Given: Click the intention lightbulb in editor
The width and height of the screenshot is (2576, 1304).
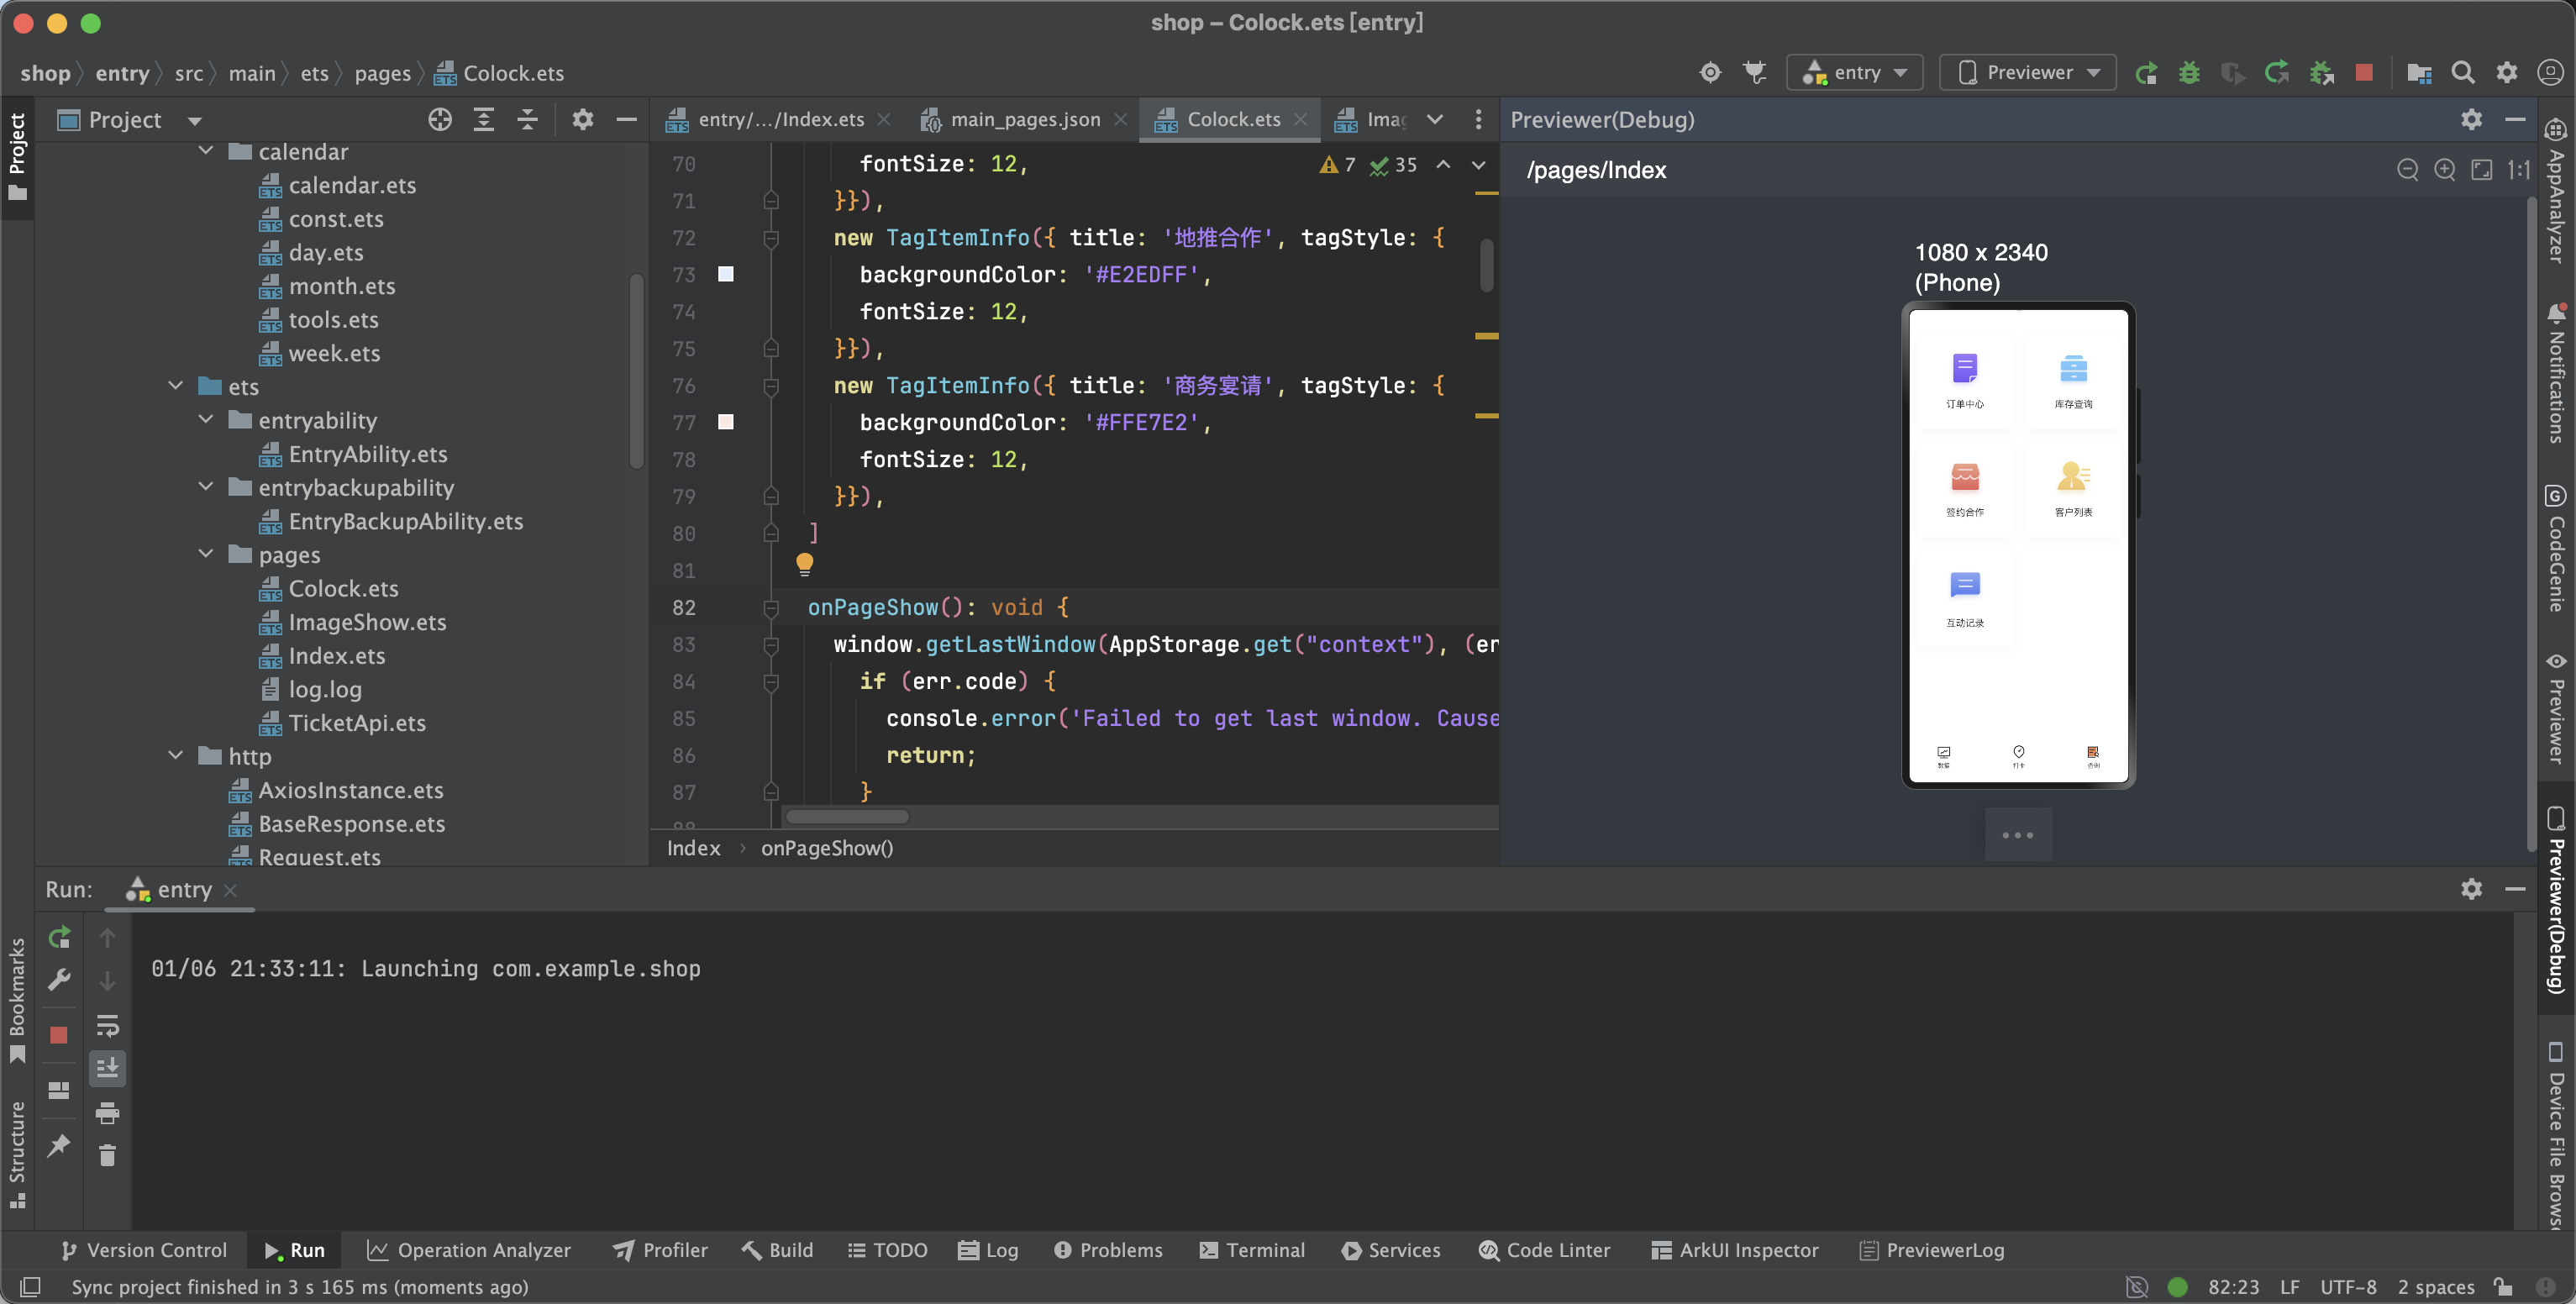Looking at the screenshot, I should point(804,563).
